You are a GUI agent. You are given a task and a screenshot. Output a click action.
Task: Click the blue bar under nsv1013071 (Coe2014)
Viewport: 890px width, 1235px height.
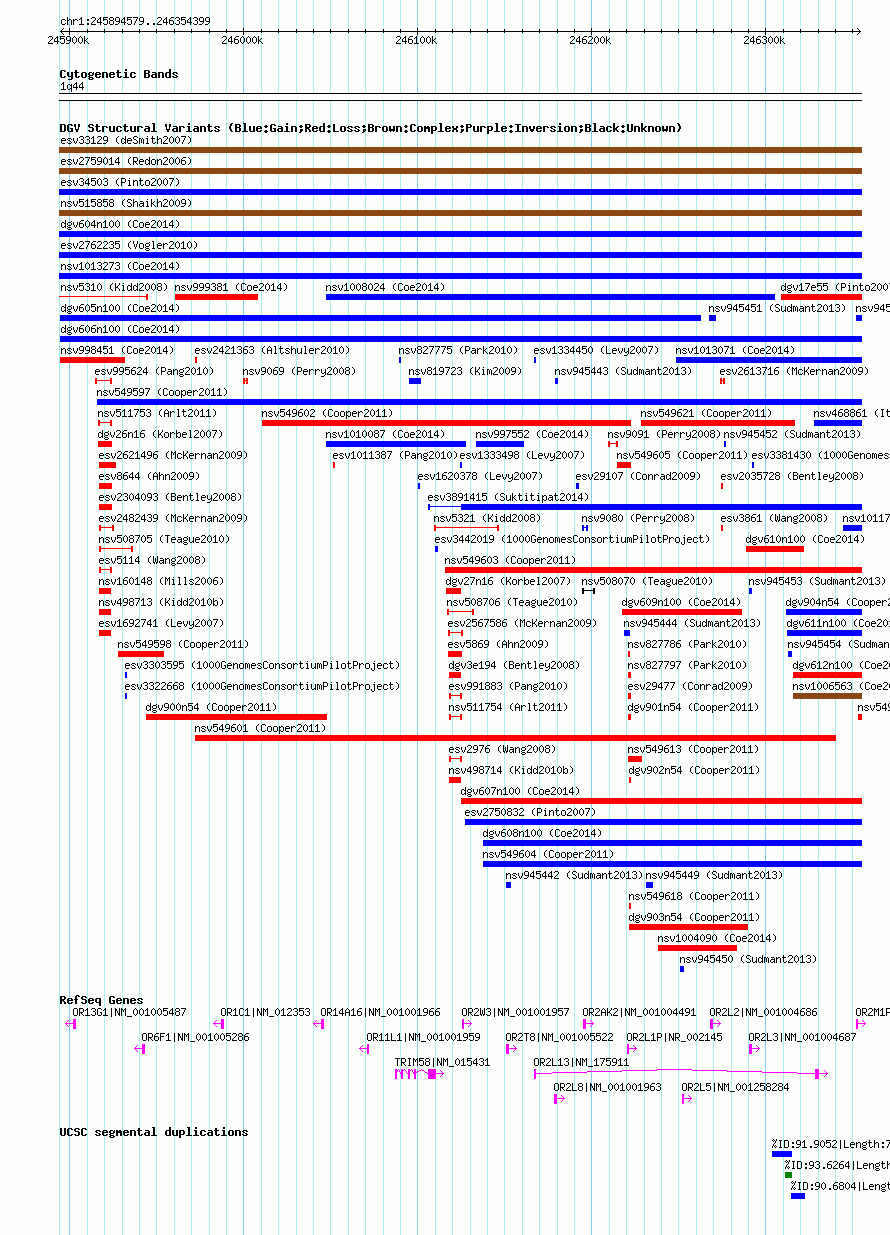click(768, 360)
